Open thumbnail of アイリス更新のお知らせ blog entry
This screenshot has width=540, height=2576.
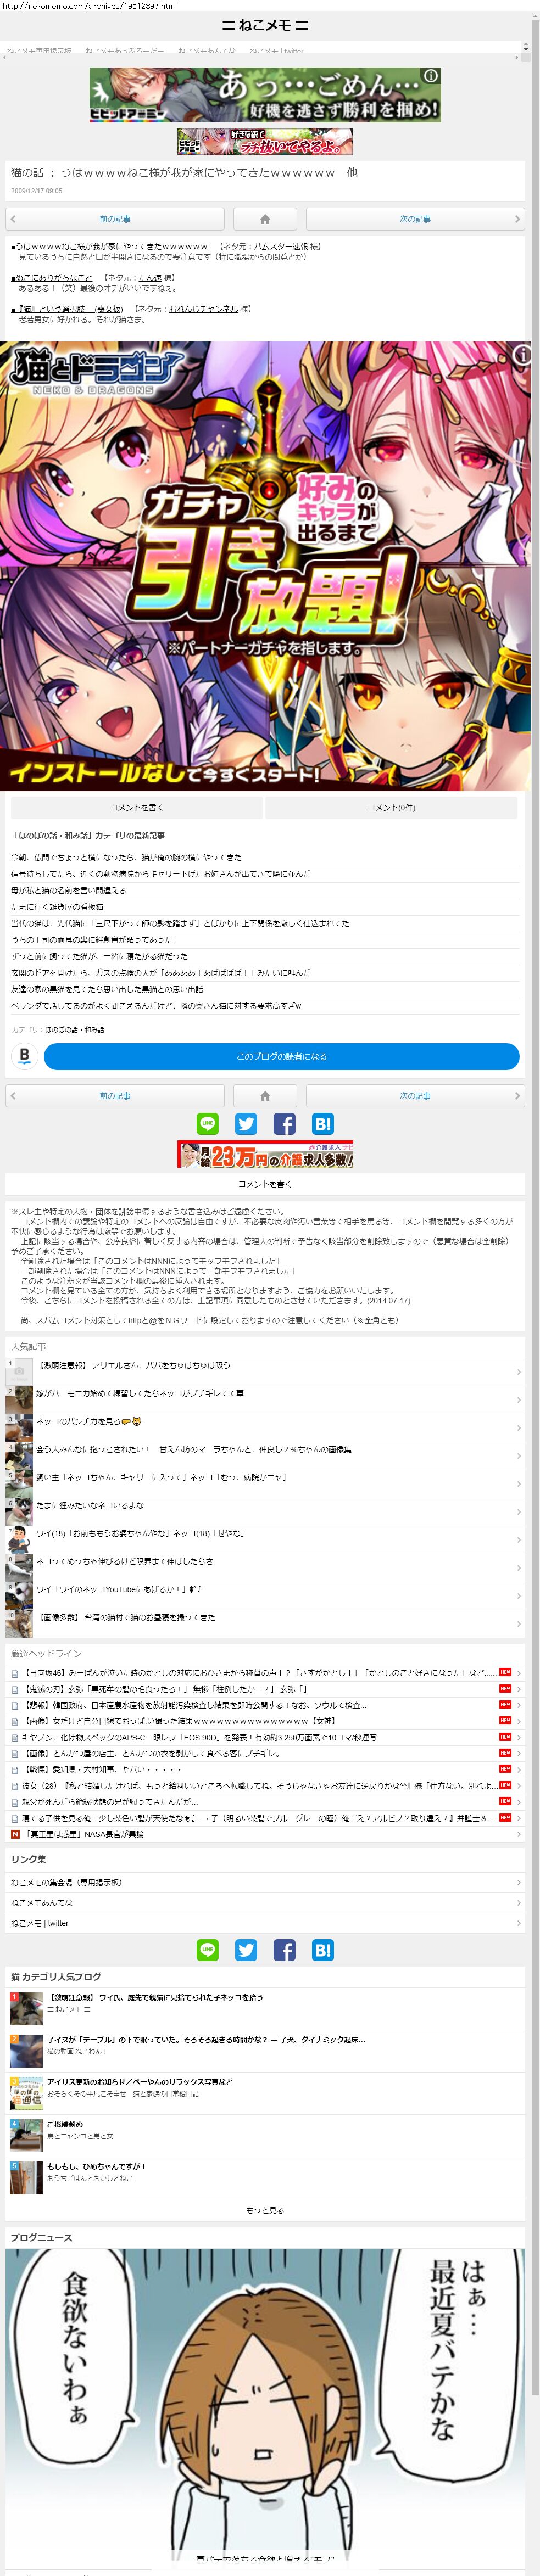(26, 2093)
